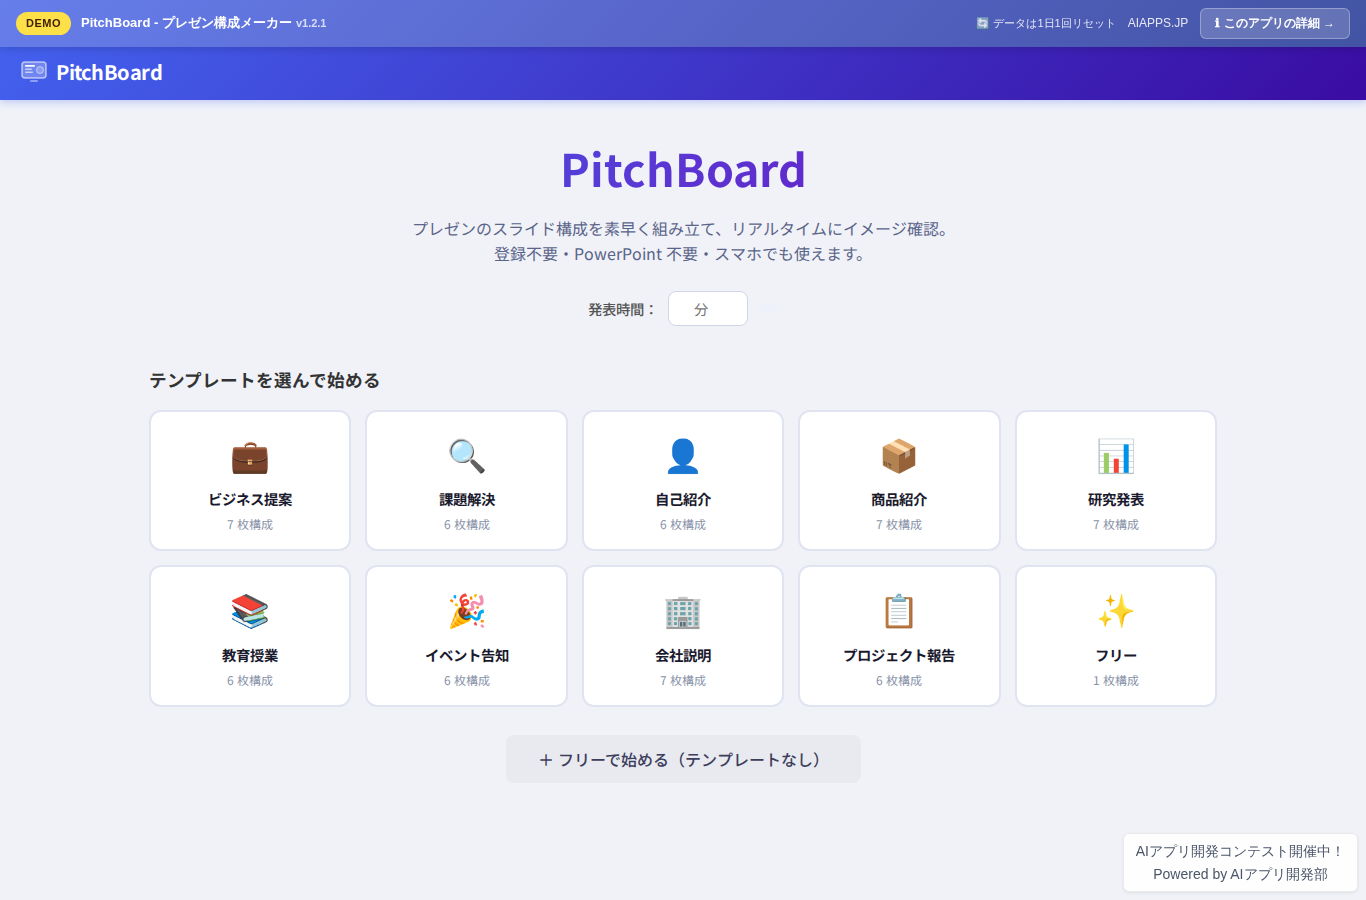This screenshot has height=900, width=1366.
Task: Click データは1日1回リセット text
Action: tap(1053, 23)
